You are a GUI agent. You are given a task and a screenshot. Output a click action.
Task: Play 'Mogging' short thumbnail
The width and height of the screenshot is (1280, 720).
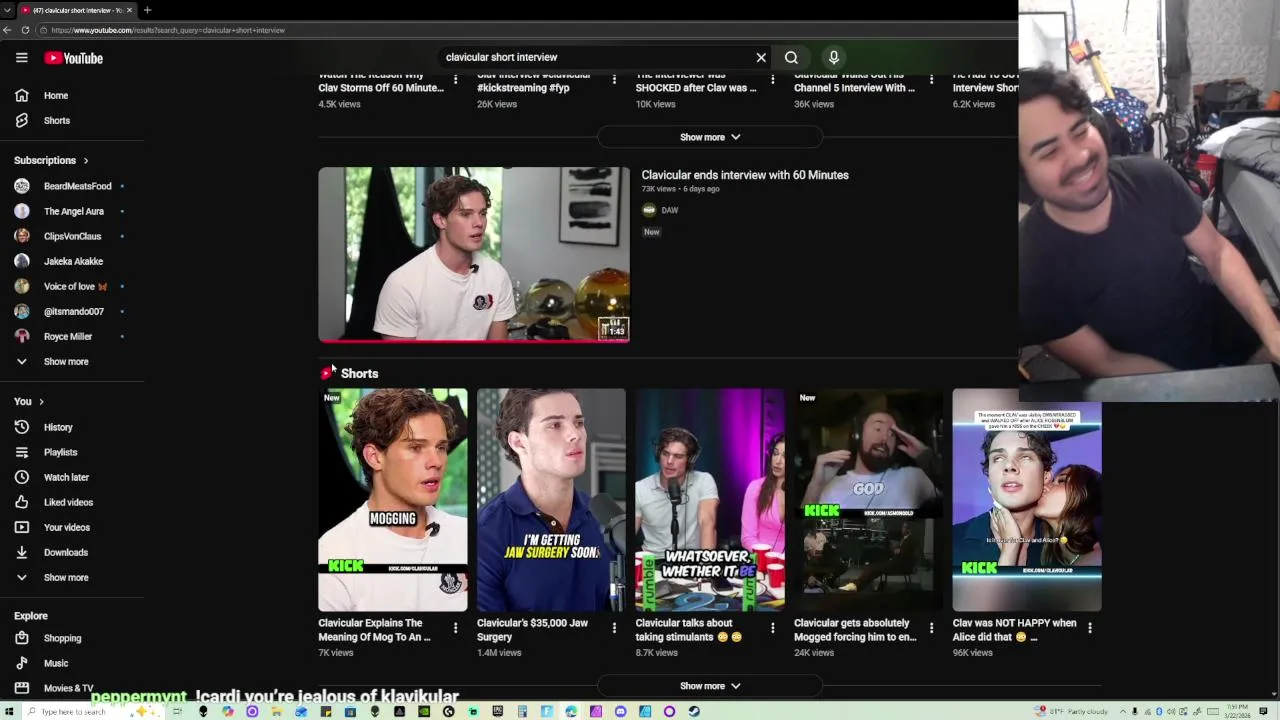pos(393,500)
